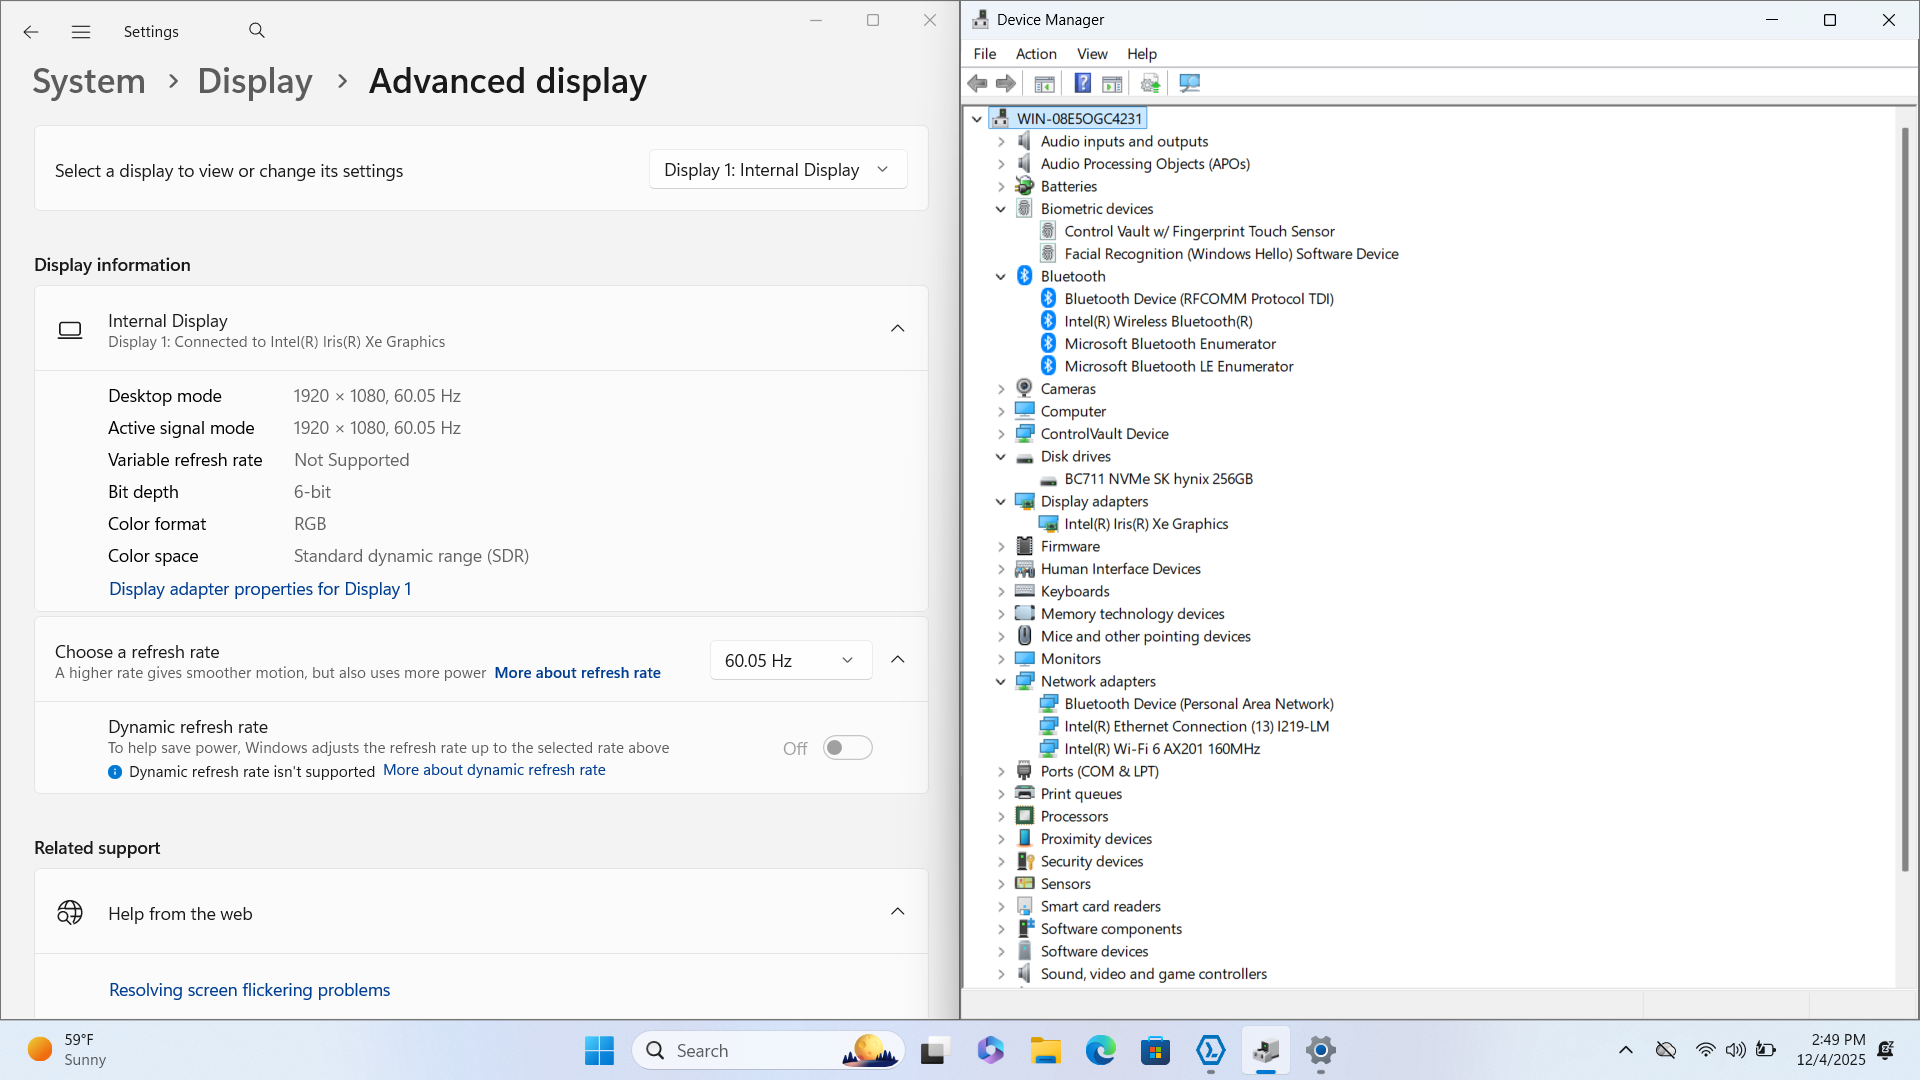Click the blue Help icon in Device Manager toolbar

[1082, 83]
